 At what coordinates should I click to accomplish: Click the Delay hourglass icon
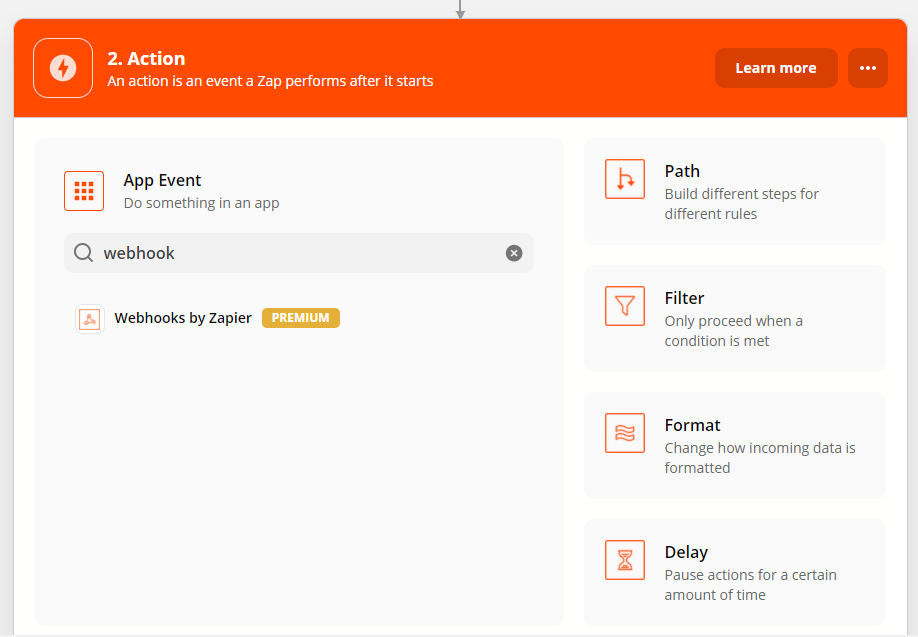point(625,560)
